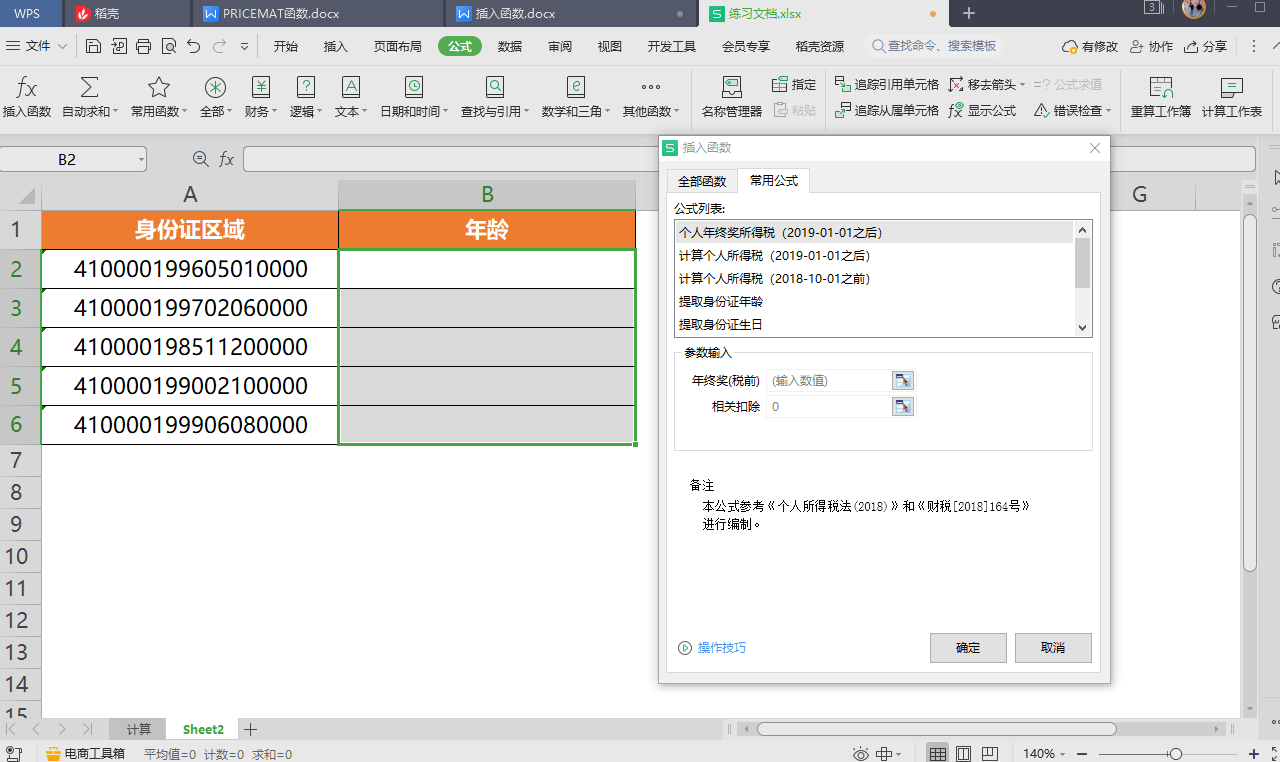Toggle Show Formulas (显示公式)
The image size is (1280, 762).
pos(982,111)
